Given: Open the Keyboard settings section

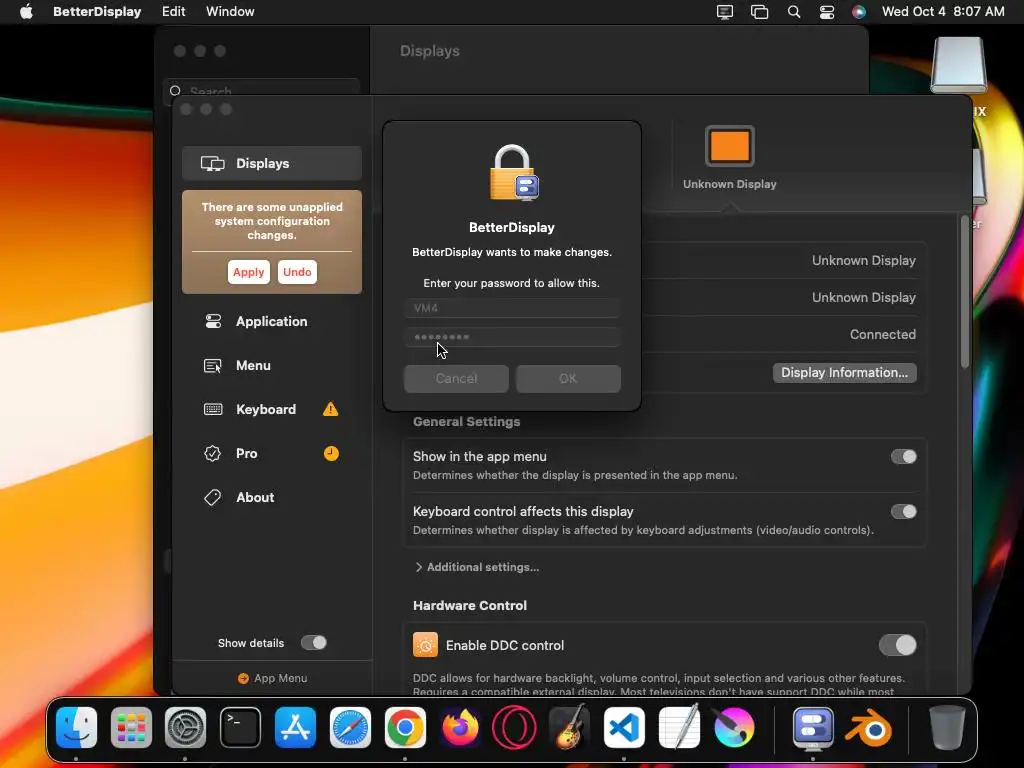Looking at the screenshot, I should coord(272,409).
